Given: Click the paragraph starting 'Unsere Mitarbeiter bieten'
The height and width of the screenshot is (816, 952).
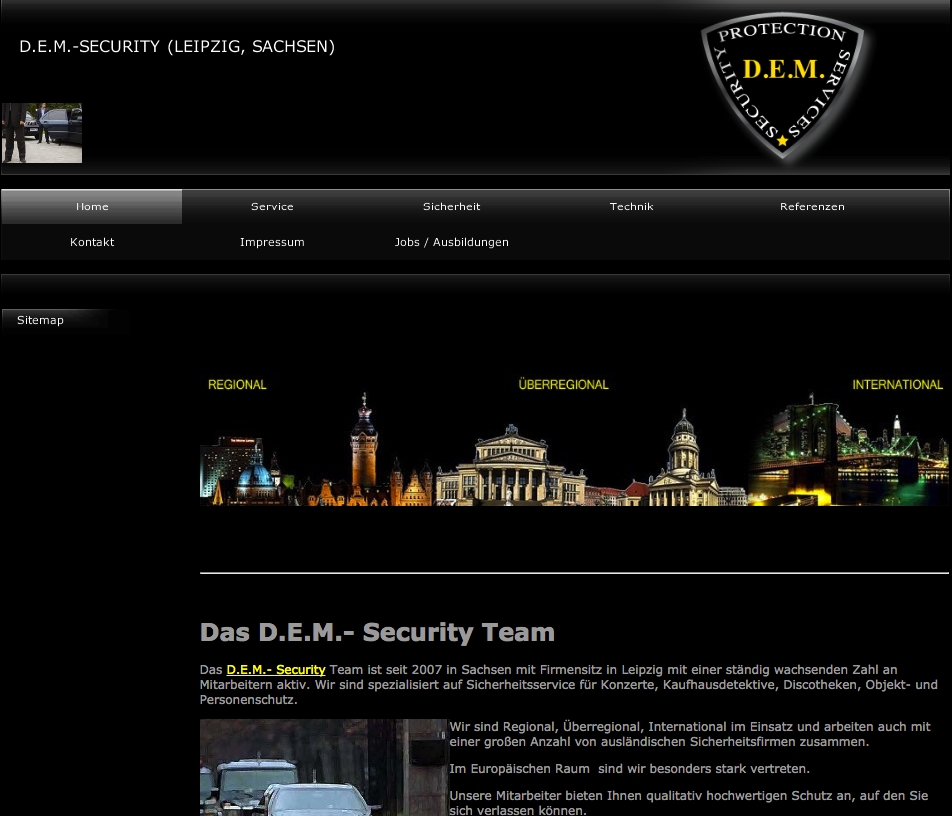Looking at the screenshot, I should 688,803.
